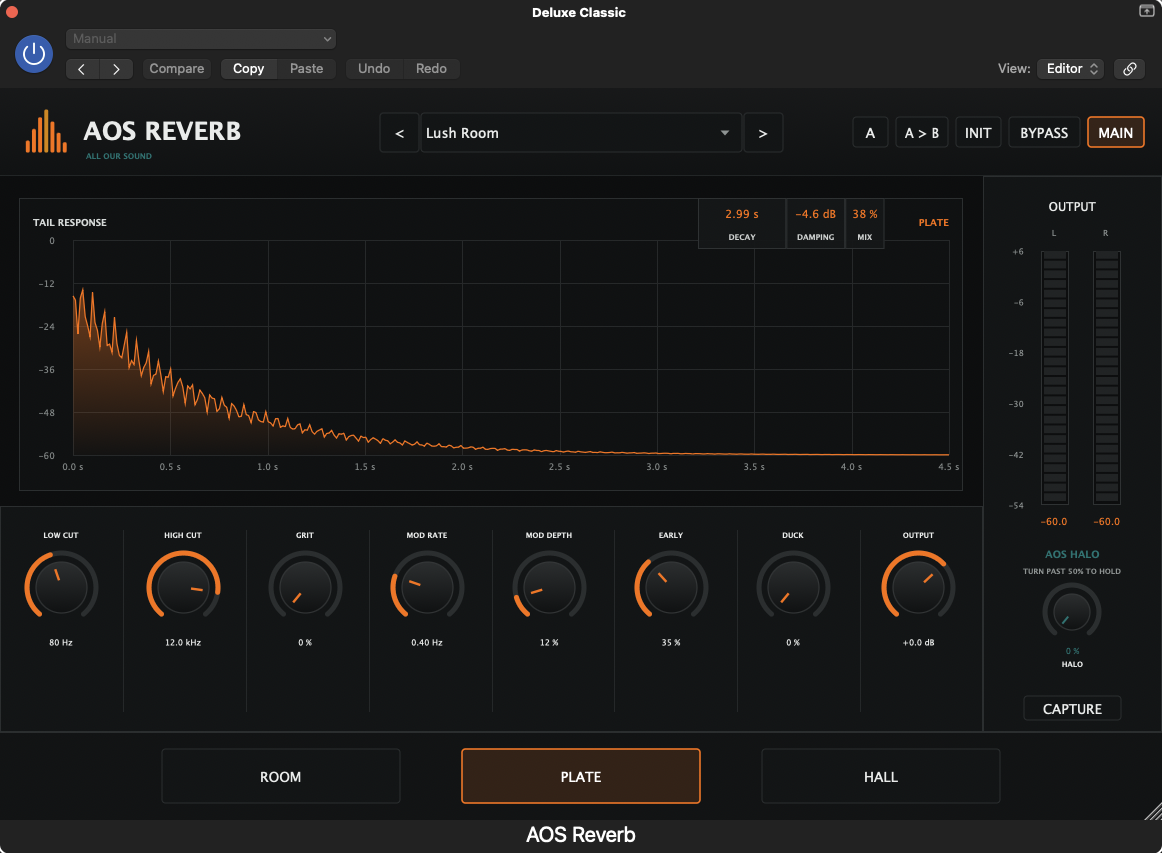Click the AOS Reverb bars logo
The width and height of the screenshot is (1162, 853).
(46, 132)
